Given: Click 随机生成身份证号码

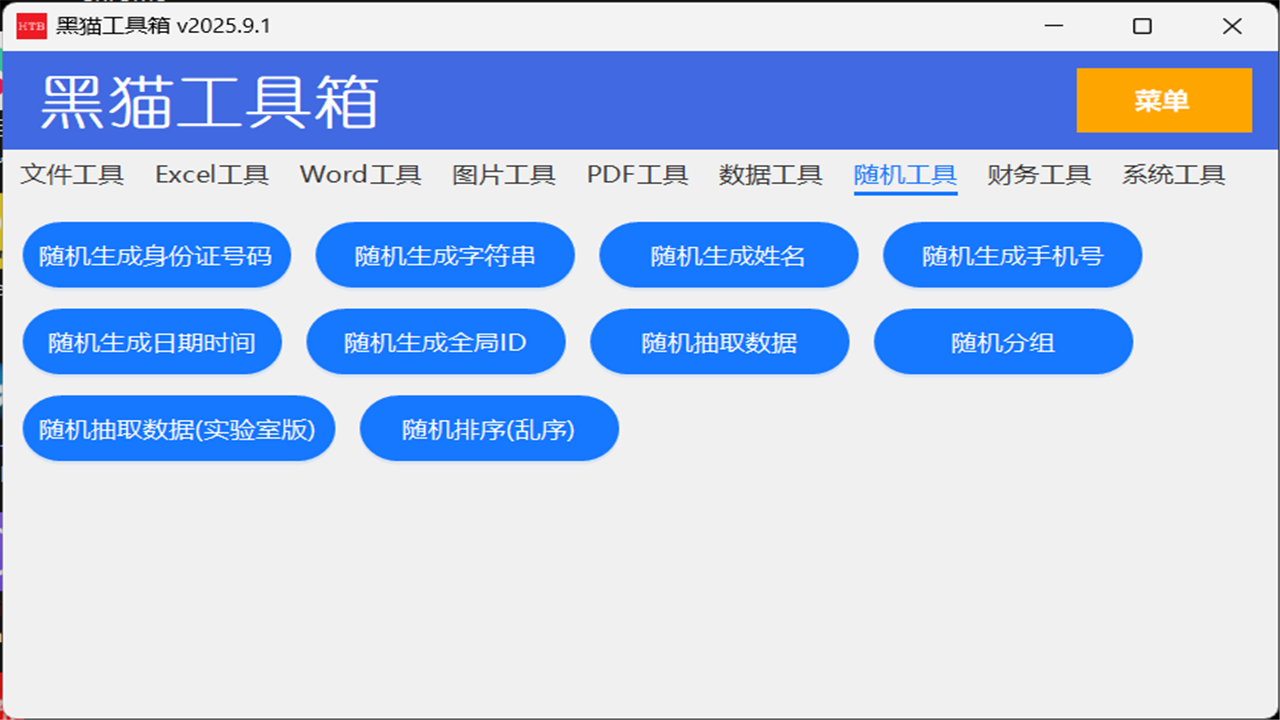Looking at the screenshot, I should point(156,255).
